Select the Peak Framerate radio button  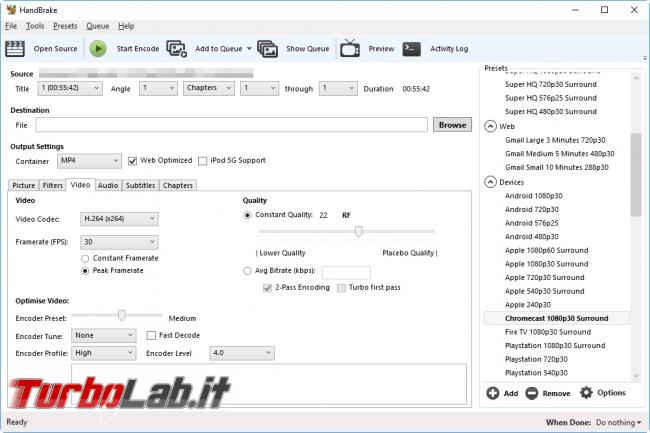[x=85, y=271]
